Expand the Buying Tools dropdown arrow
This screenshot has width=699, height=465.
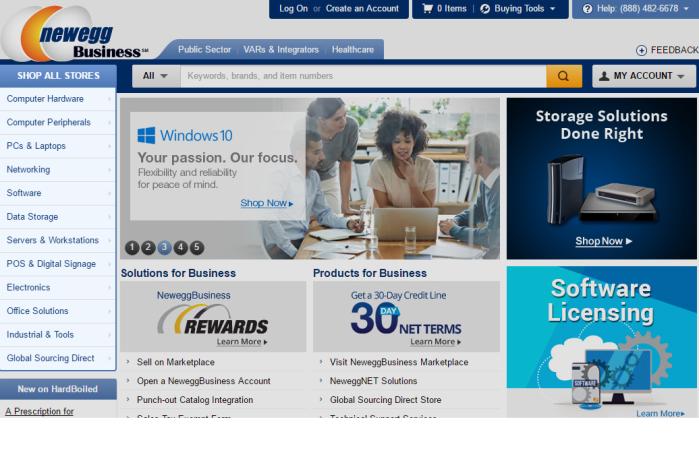tap(553, 8)
